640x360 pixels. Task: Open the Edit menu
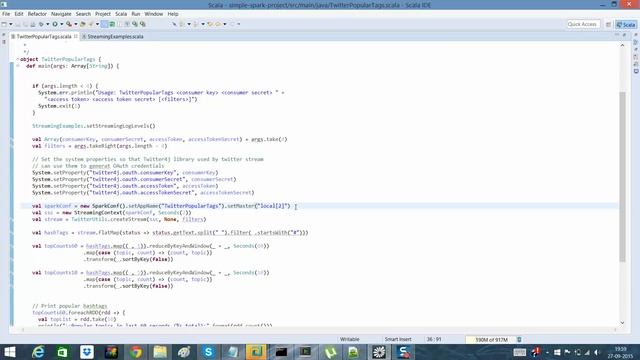[x=19, y=14]
